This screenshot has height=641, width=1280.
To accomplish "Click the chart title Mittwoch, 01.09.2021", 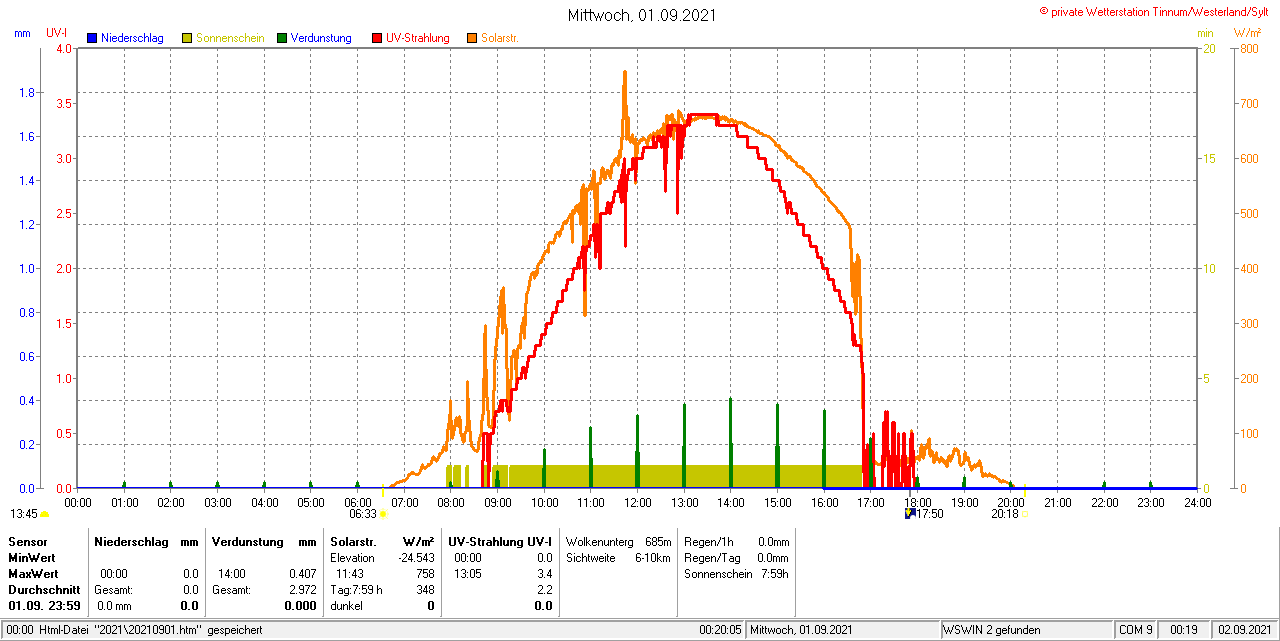I will pyautogui.click(x=641, y=15).
